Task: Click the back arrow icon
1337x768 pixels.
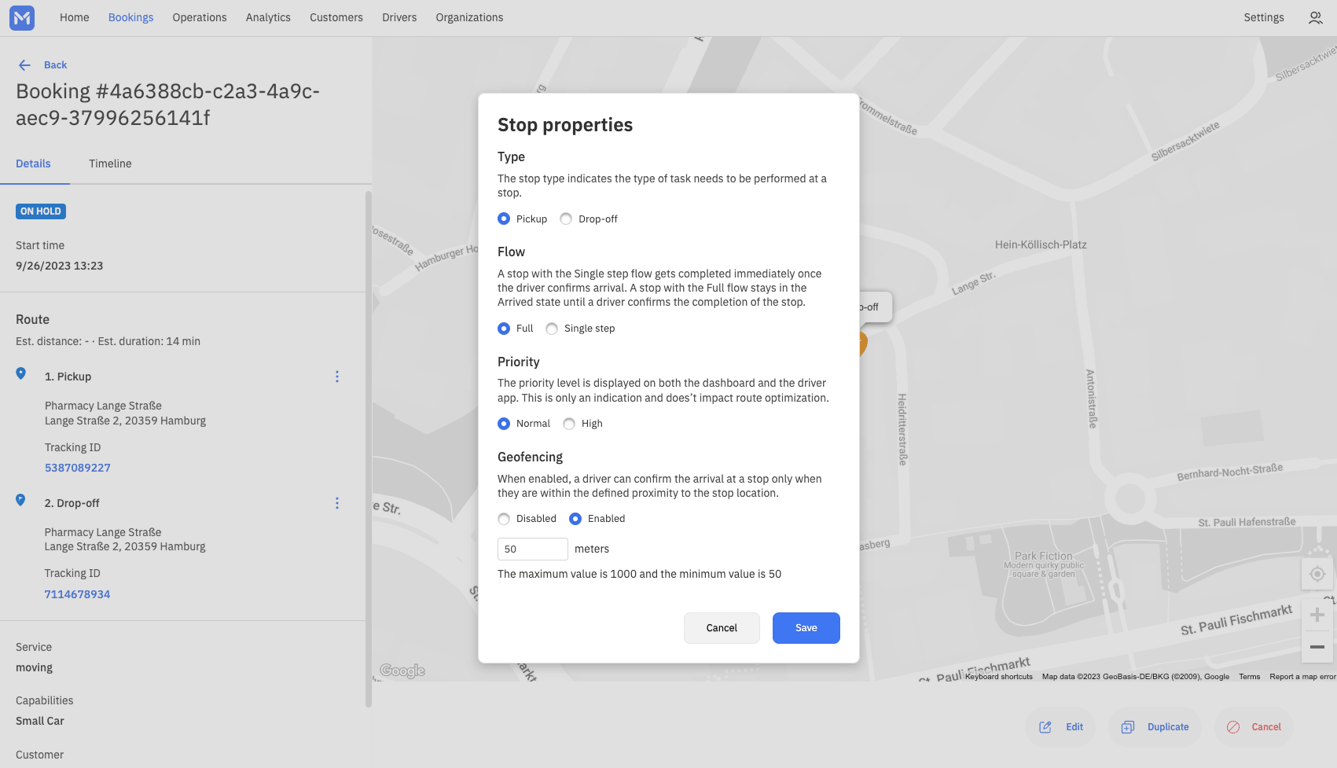Action: pos(24,65)
